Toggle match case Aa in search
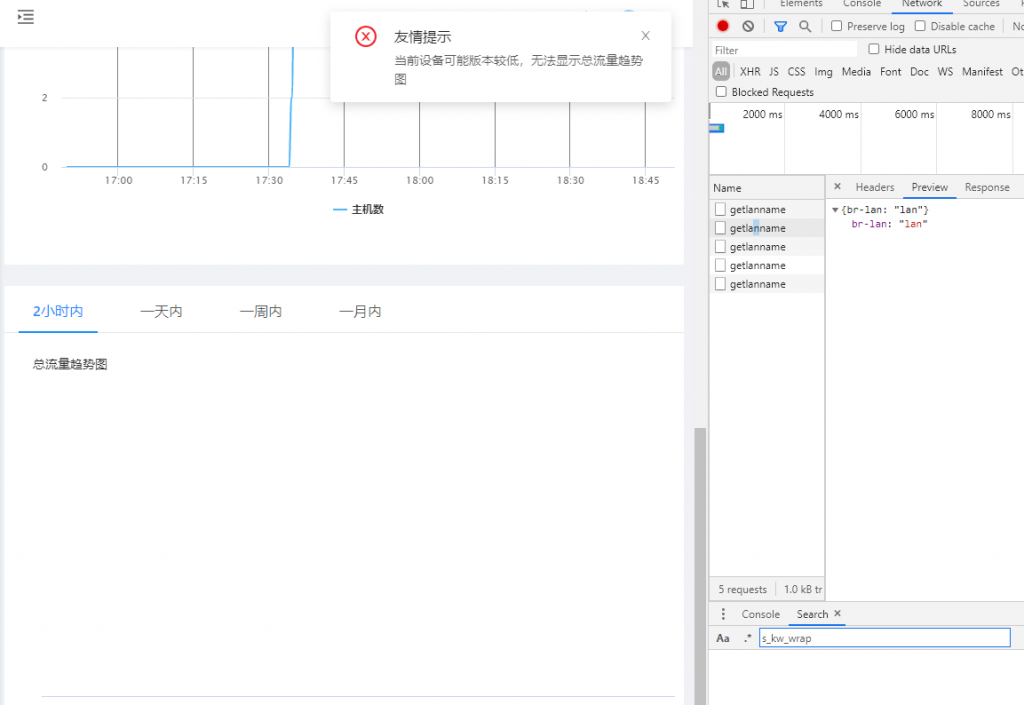The image size is (1024, 705). 723,638
